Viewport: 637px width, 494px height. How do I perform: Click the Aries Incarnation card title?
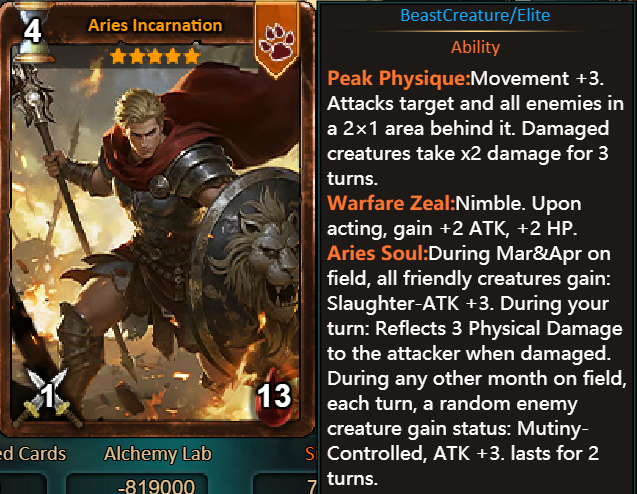155,25
